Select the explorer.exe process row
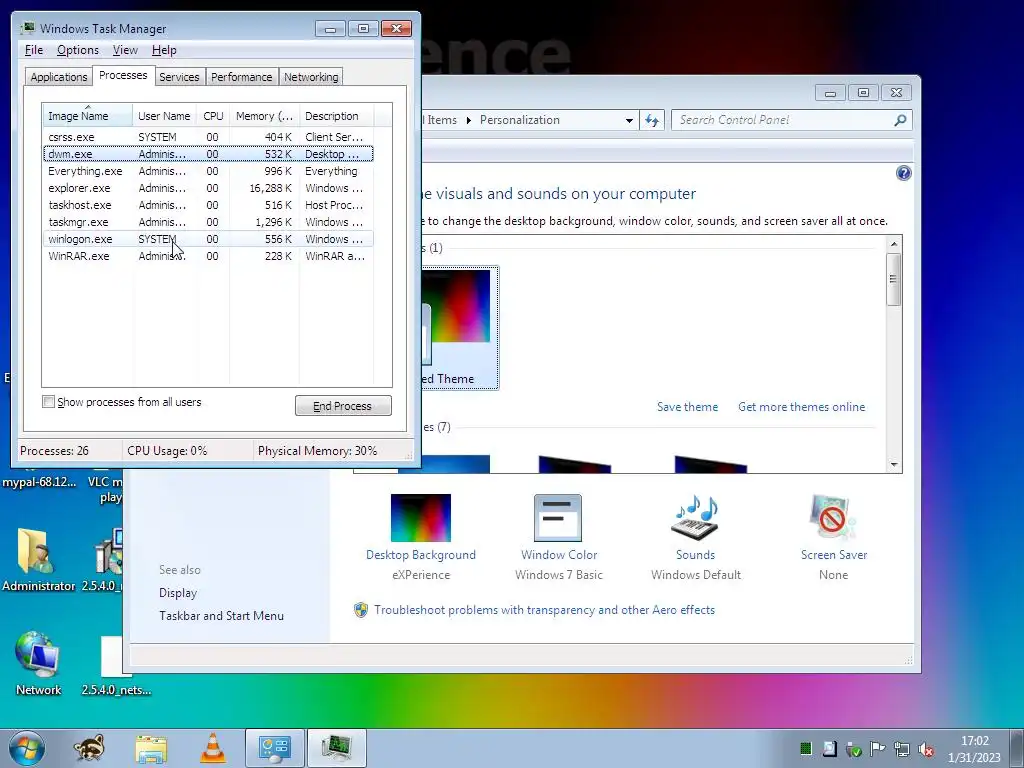This screenshot has height=768, width=1024. coord(208,188)
